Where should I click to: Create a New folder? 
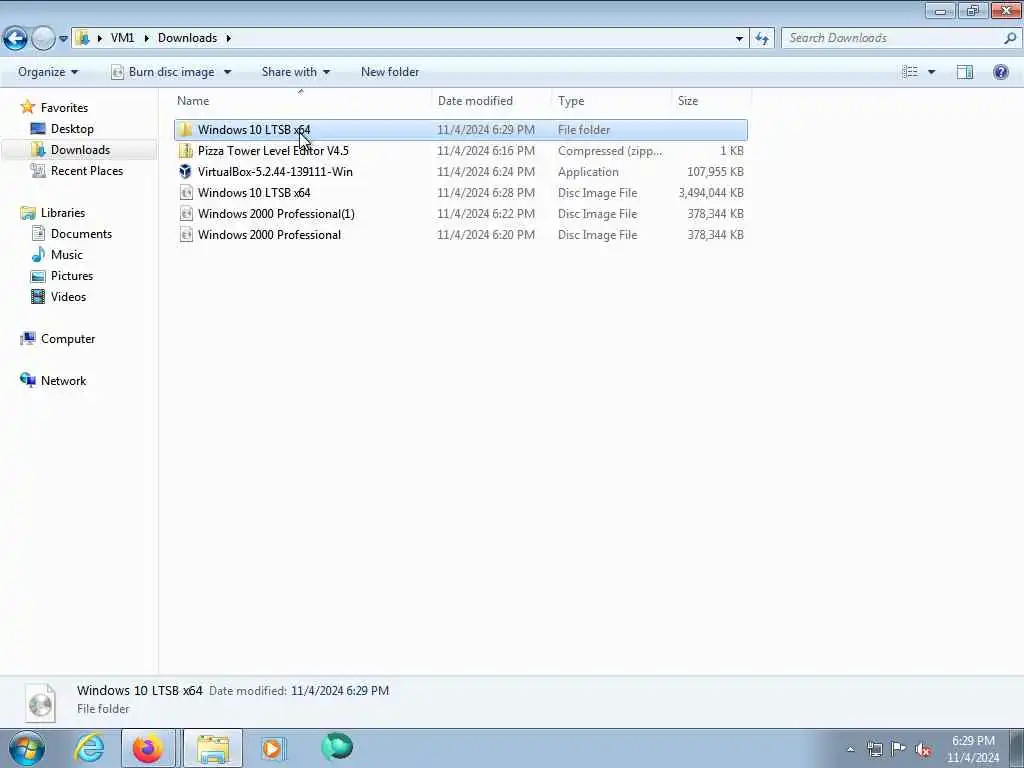tap(390, 72)
